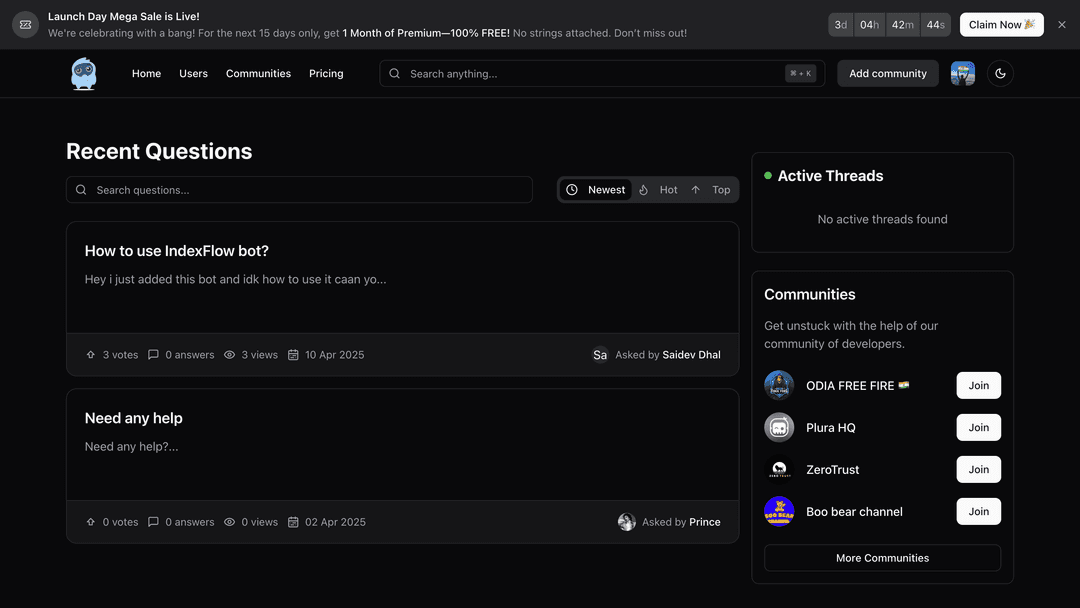This screenshot has width=1080, height=608.
Task: Click the Boo bear channel avatar
Action: pyautogui.click(x=779, y=511)
